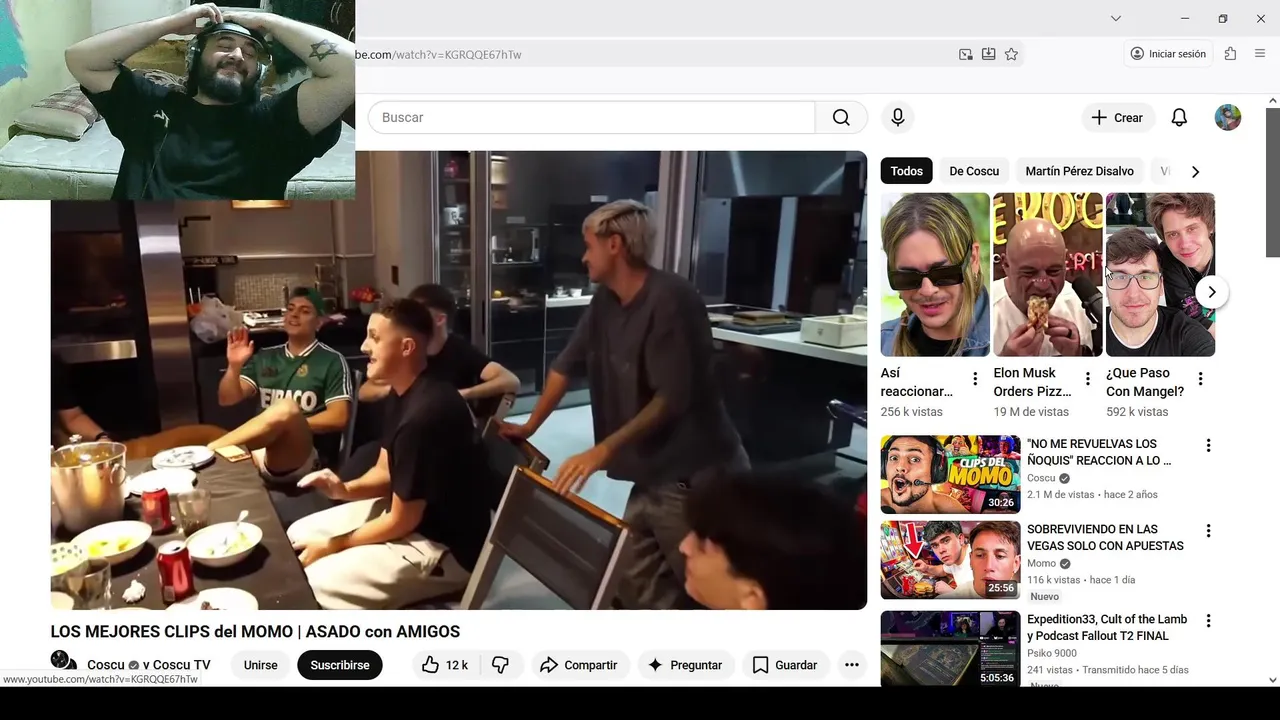Select the Martín Pérez Disalvo chip

point(1079,171)
